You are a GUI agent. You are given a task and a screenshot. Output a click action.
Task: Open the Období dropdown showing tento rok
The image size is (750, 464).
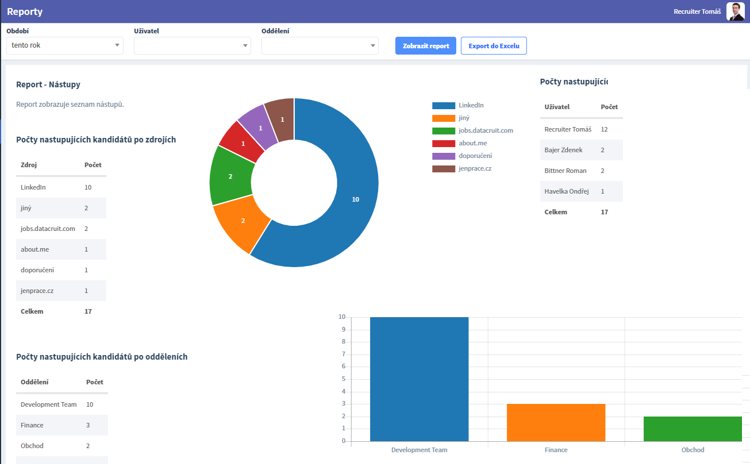[x=65, y=45]
